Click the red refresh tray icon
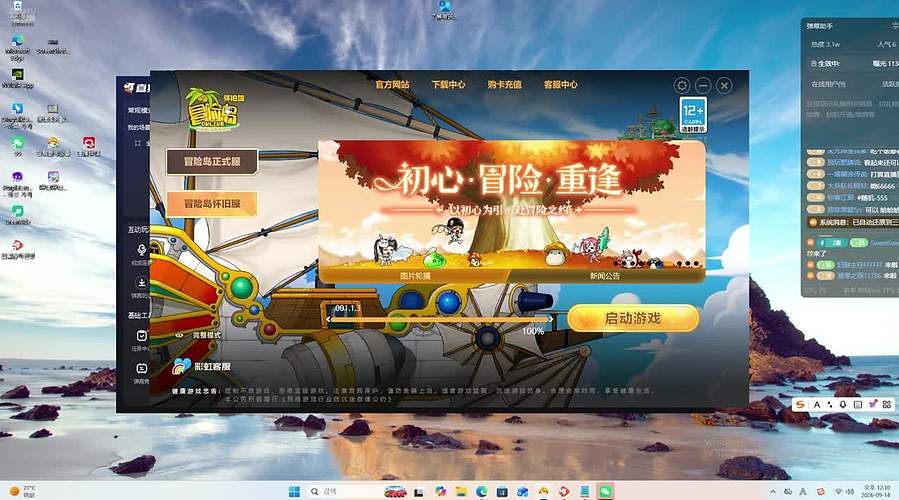This screenshot has width=899, height=500. pos(820,492)
